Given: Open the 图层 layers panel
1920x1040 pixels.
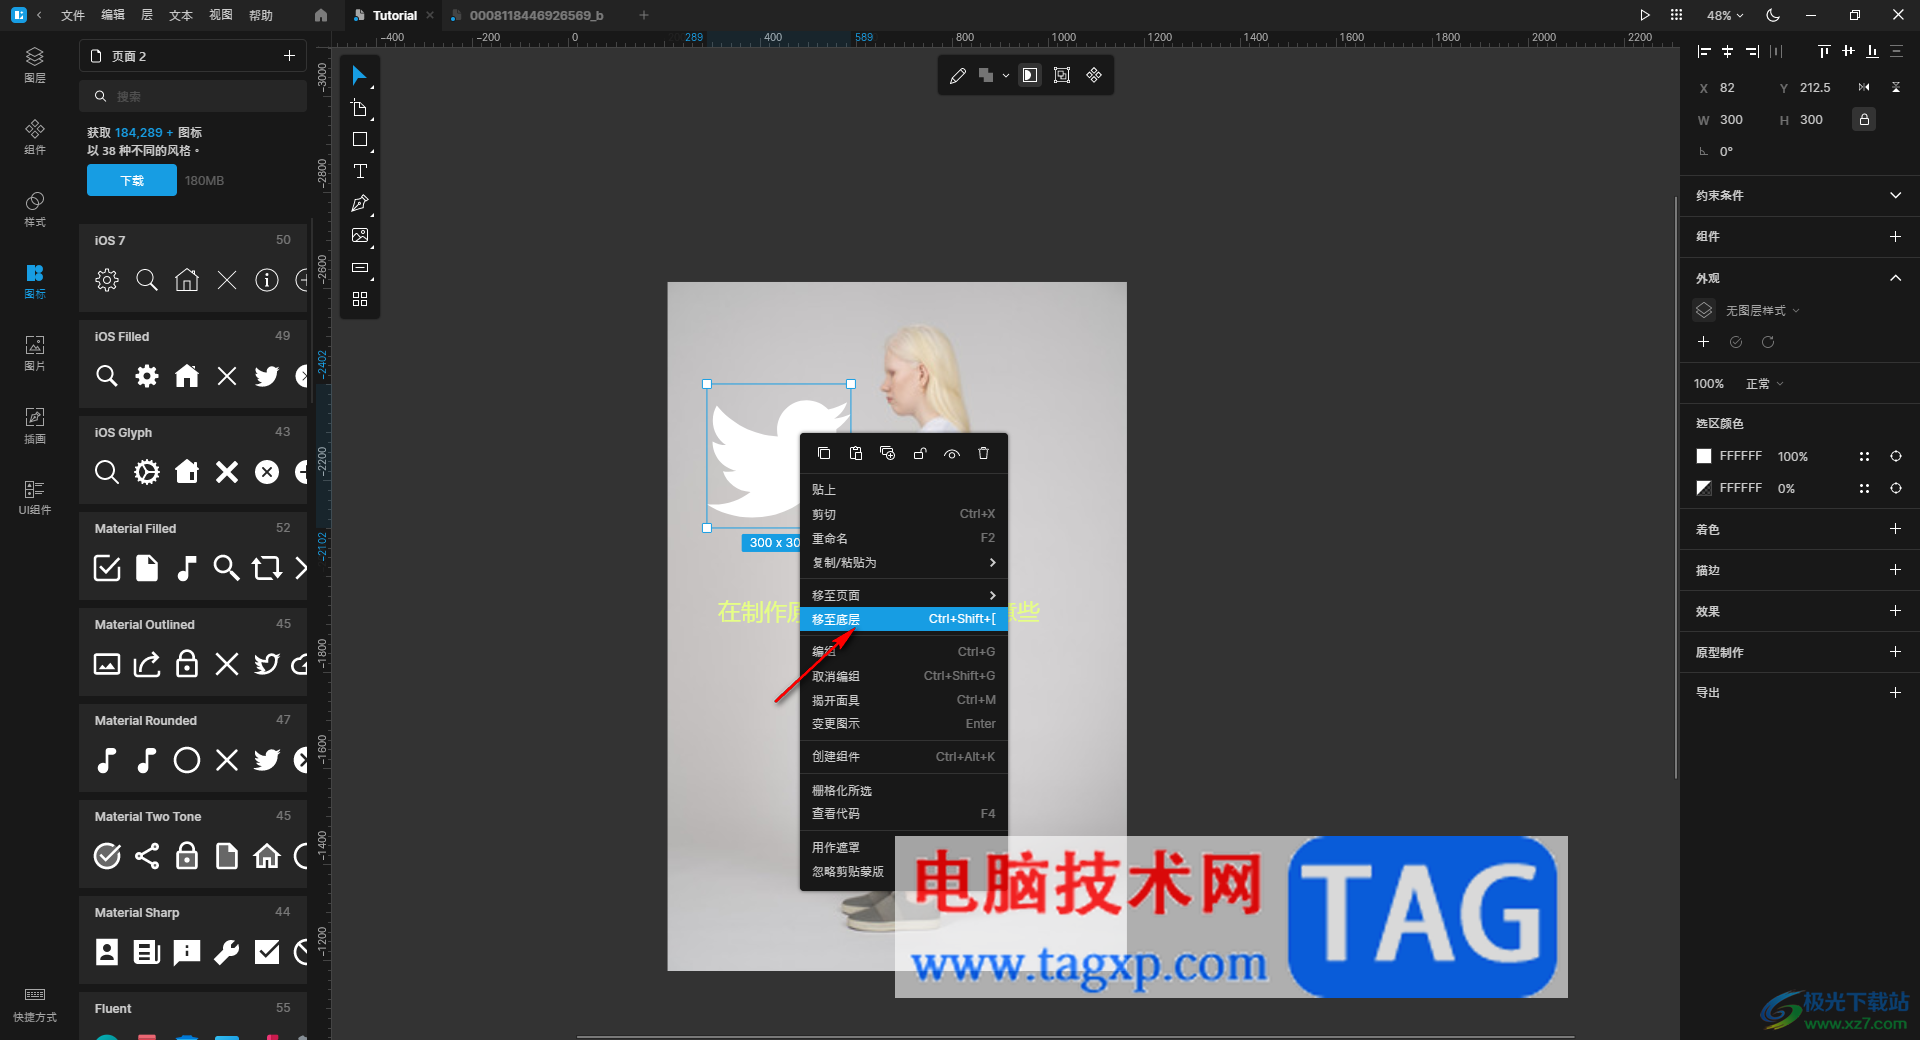Looking at the screenshot, I should click(35, 65).
